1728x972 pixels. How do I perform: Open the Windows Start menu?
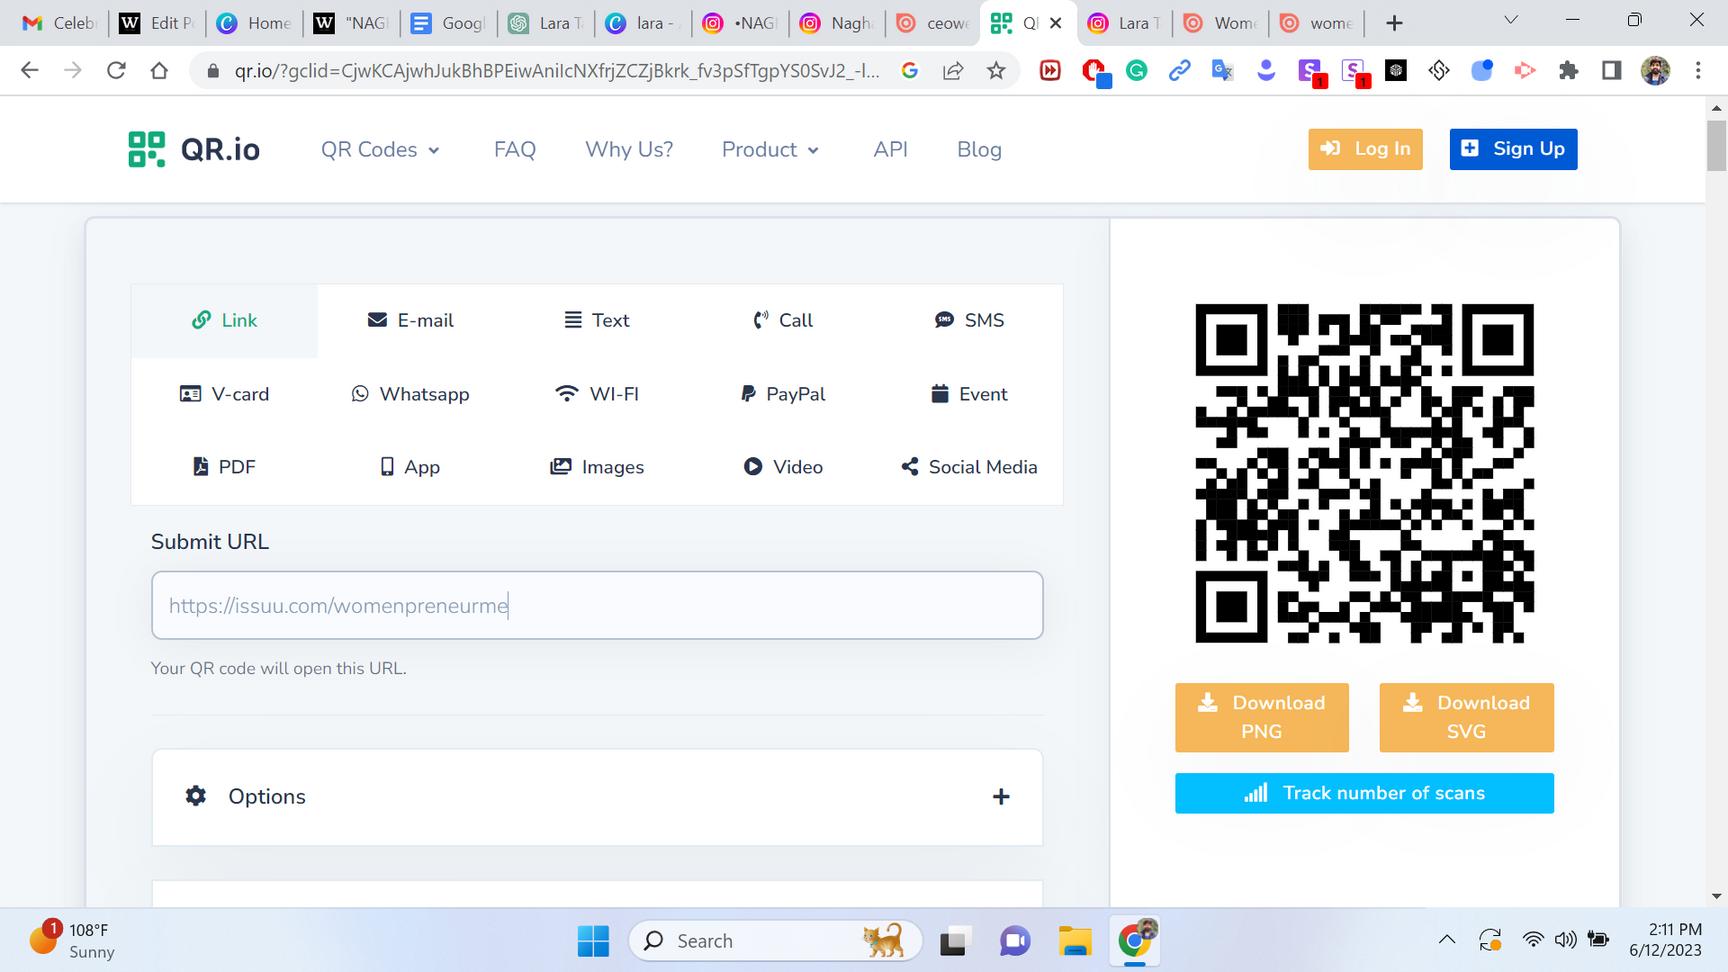(x=593, y=941)
